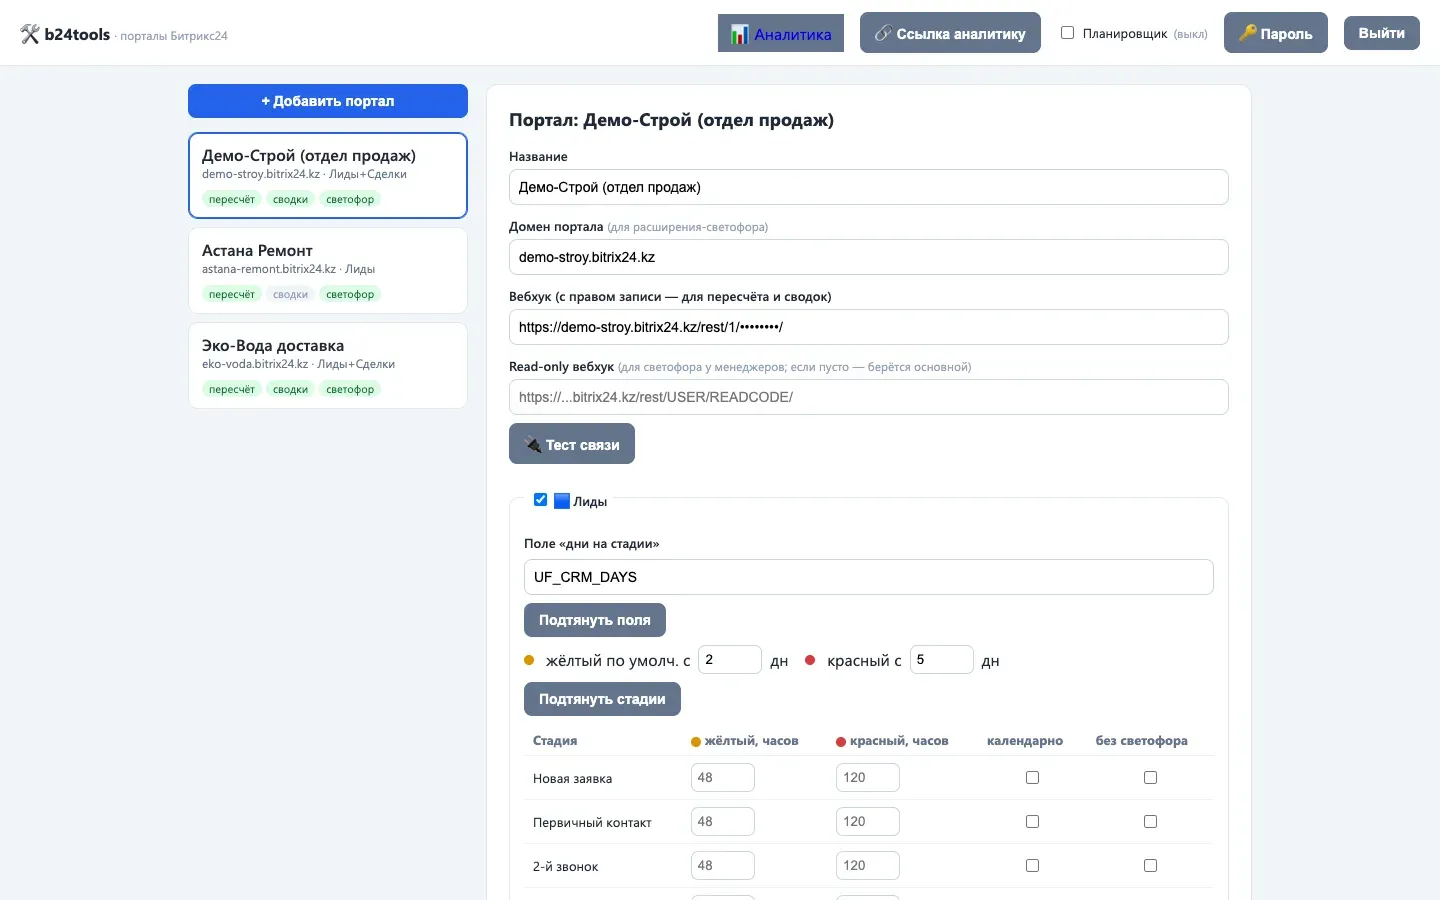The width and height of the screenshot is (1440, 900).
Task: Click the Read-only вебхук input field
Action: pos(868,397)
